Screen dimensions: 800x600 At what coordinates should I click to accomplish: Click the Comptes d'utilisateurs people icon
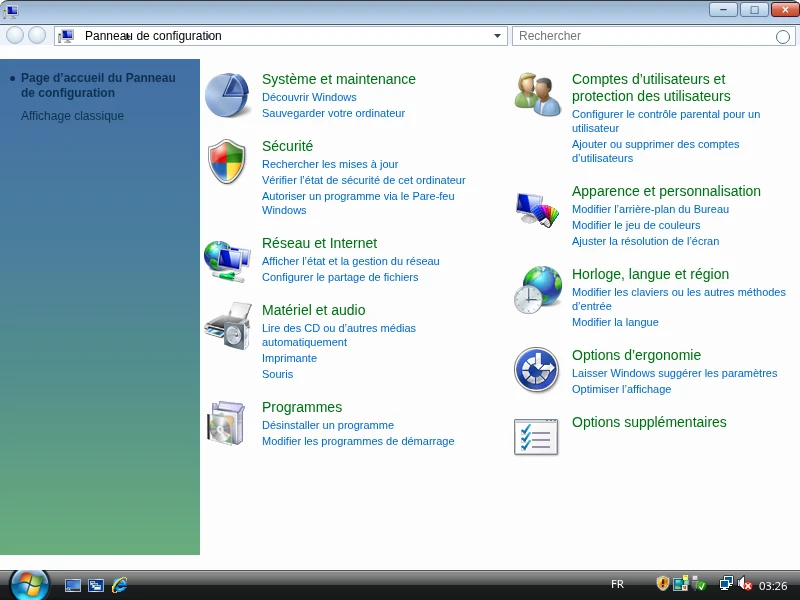(x=537, y=94)
